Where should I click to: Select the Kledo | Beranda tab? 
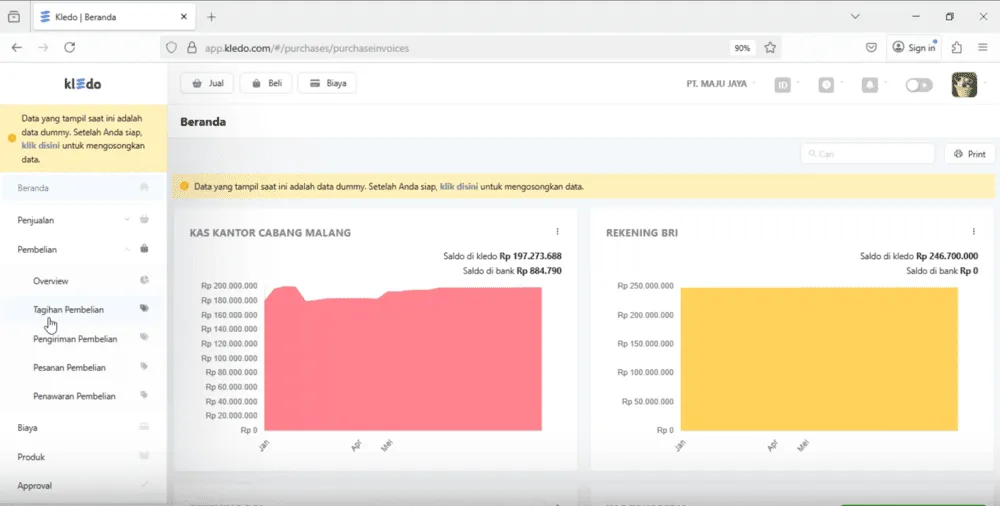[x=114, y=17]
